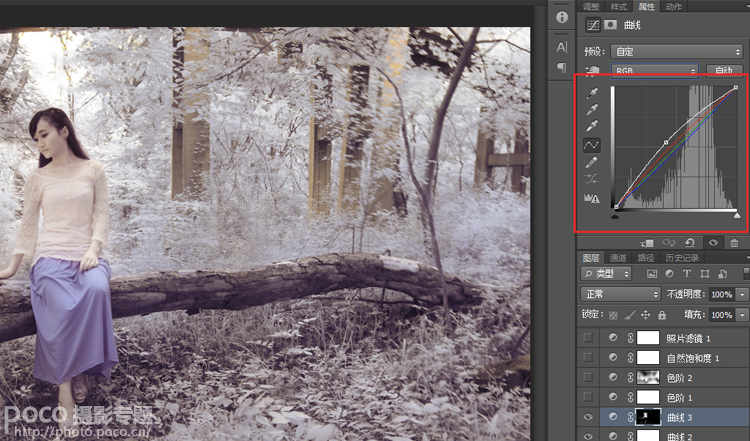Toggle visibility of 曲线 3 layer

[588, 417]
